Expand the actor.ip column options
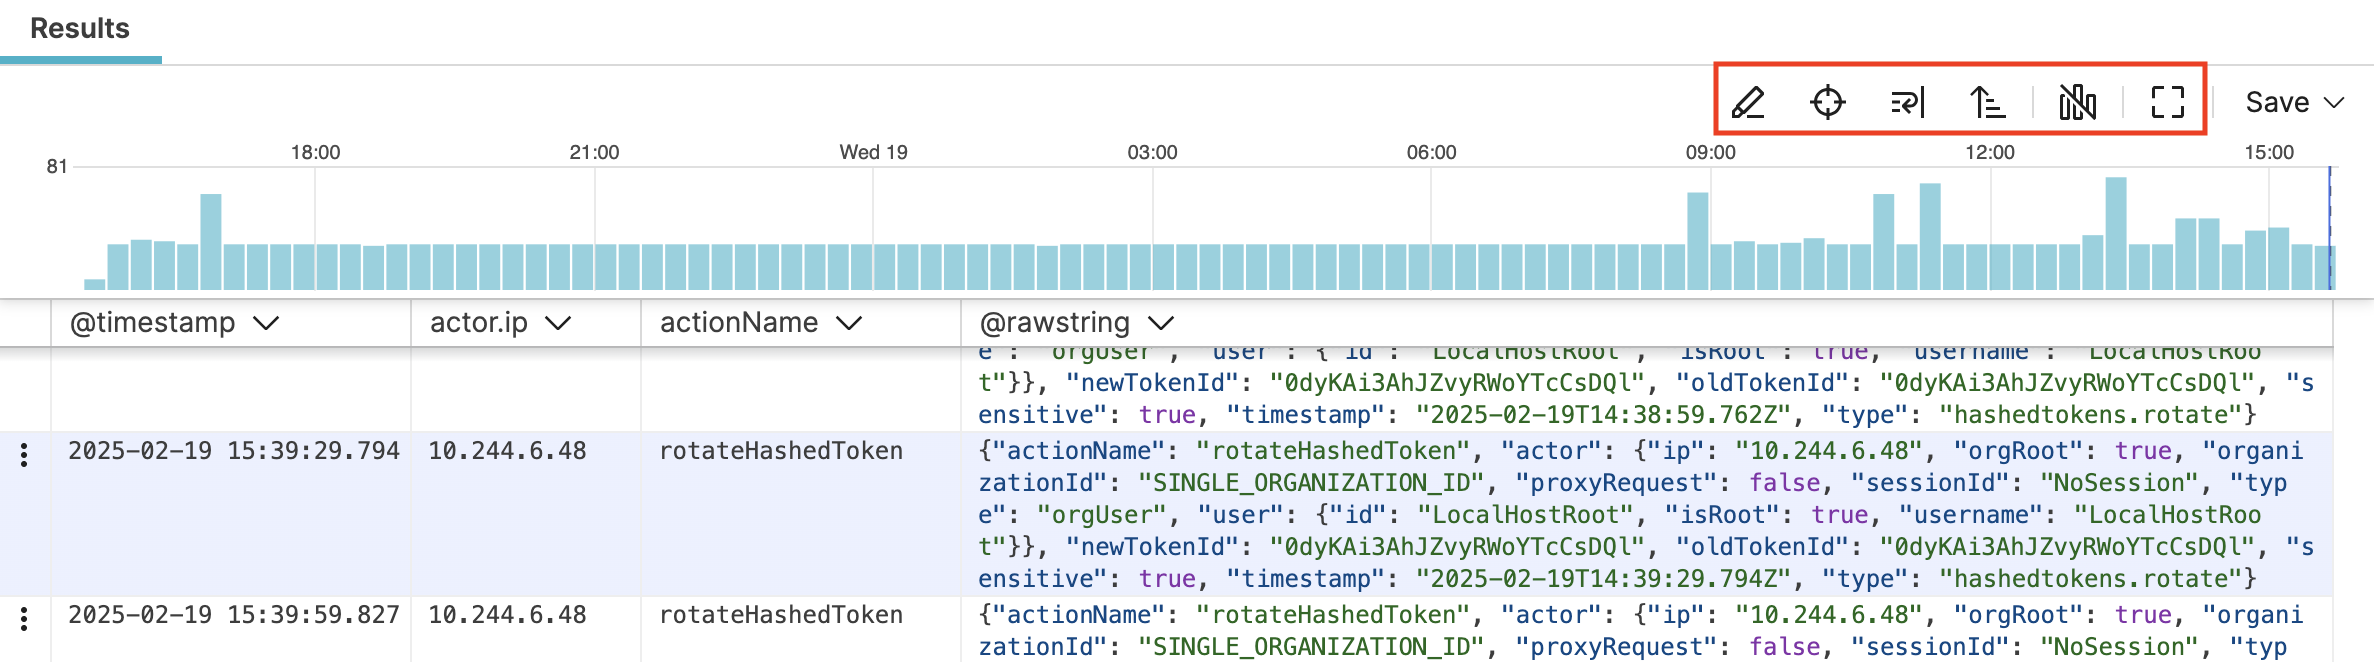The width and height of the screenshot is (2374, 662). coord(558,323)
